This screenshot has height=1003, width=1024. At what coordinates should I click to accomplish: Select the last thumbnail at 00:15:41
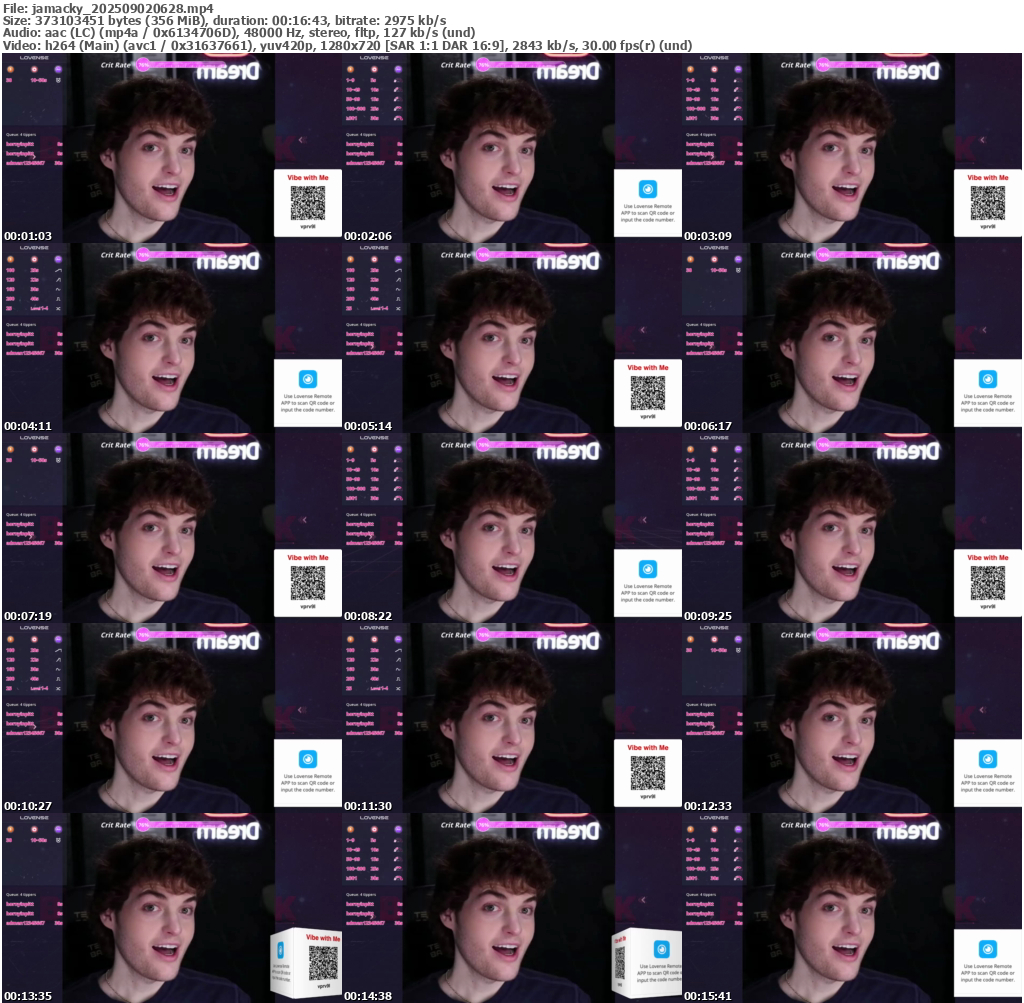point(851,907)
